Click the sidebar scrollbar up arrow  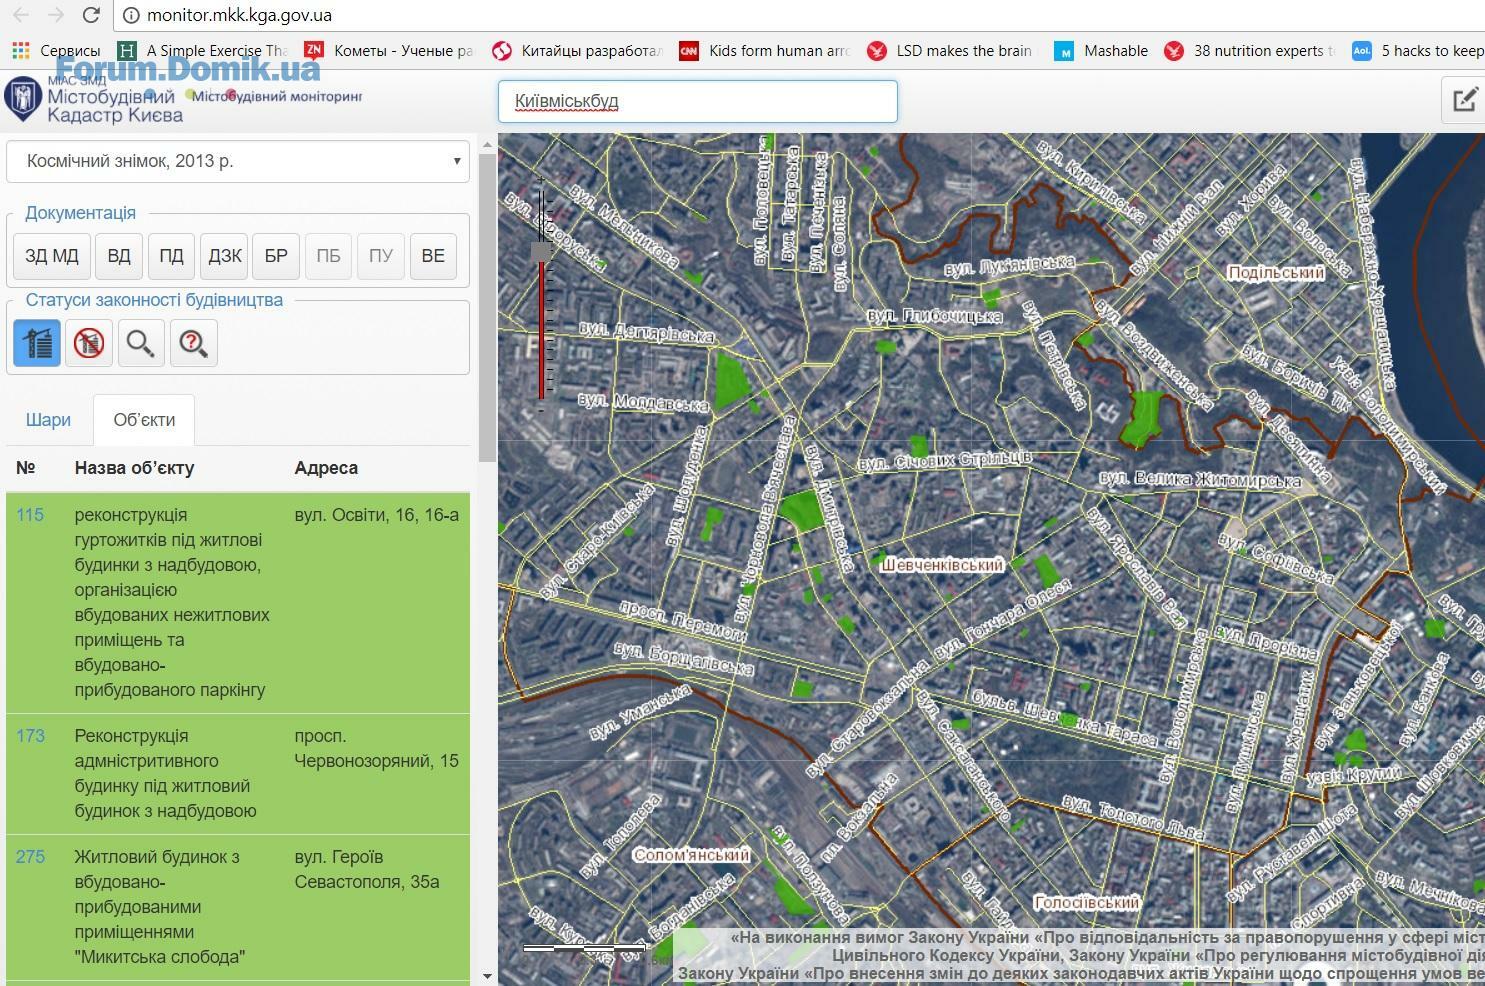click(487, 145)
